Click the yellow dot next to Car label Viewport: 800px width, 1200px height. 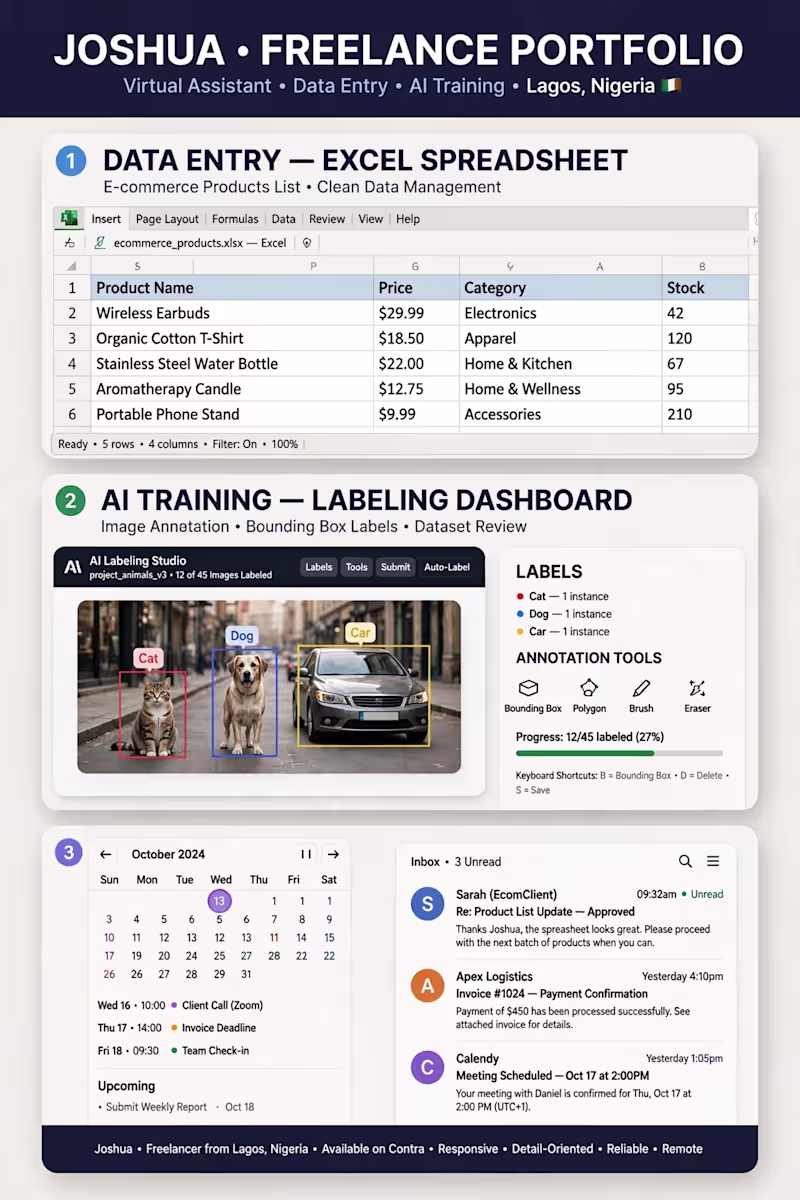coord(520,632)
